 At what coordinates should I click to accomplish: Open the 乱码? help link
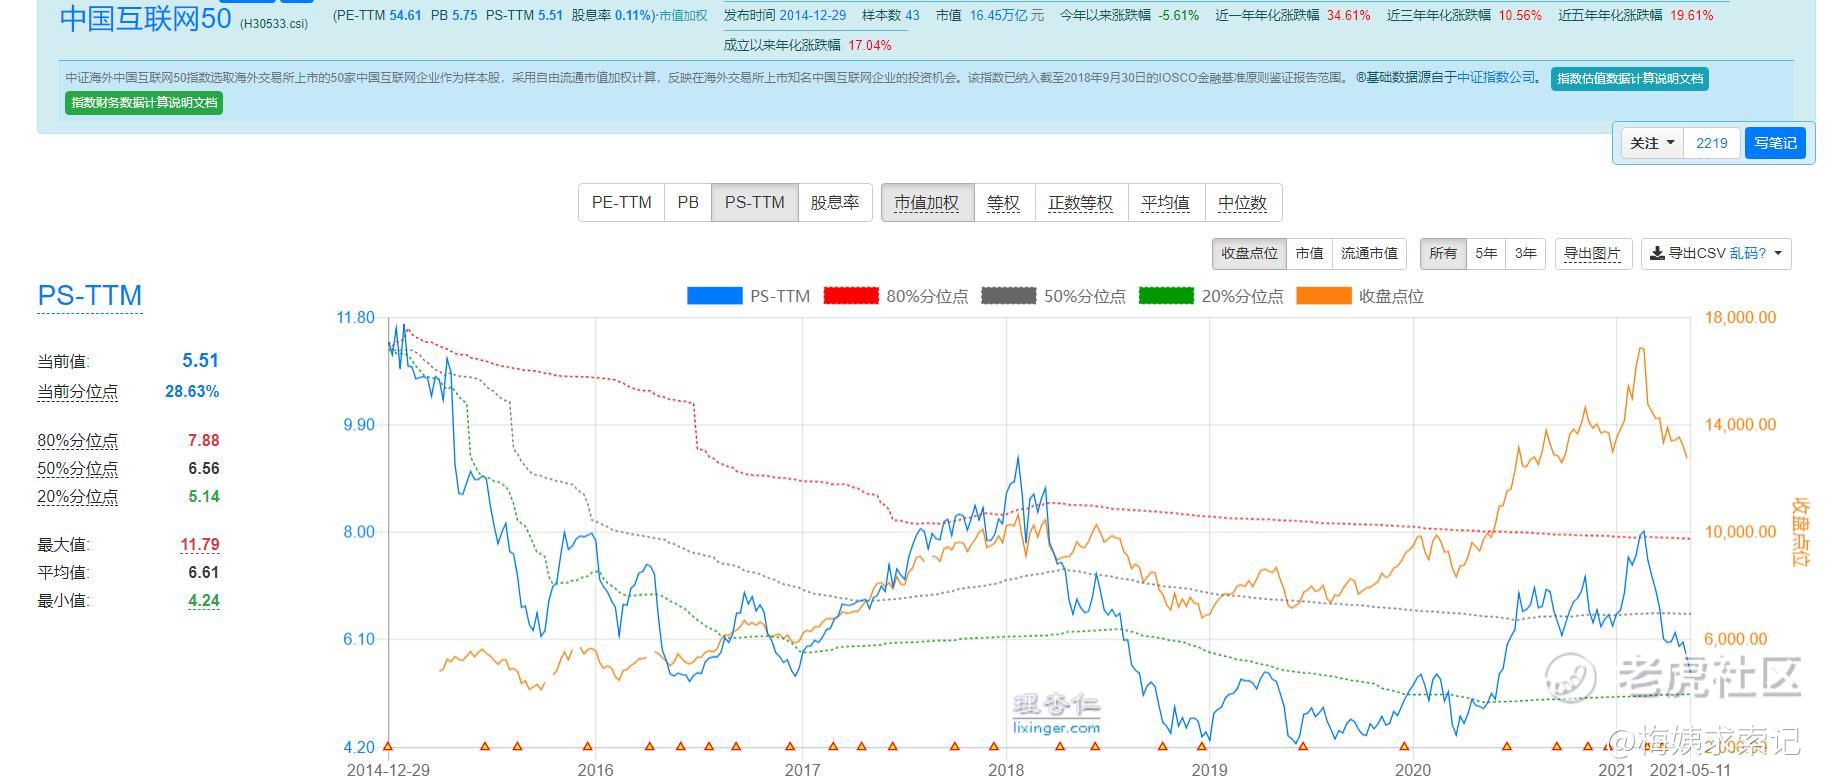coord(1748,254)
